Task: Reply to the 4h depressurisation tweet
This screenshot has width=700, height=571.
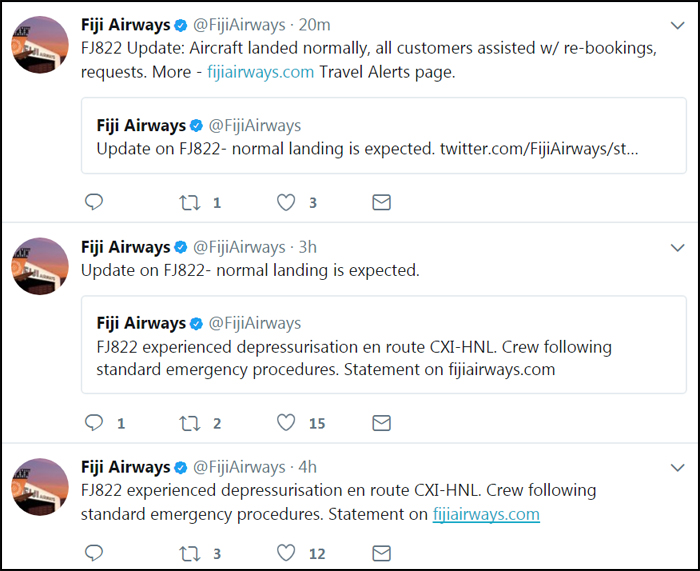Action: [94, 553]
